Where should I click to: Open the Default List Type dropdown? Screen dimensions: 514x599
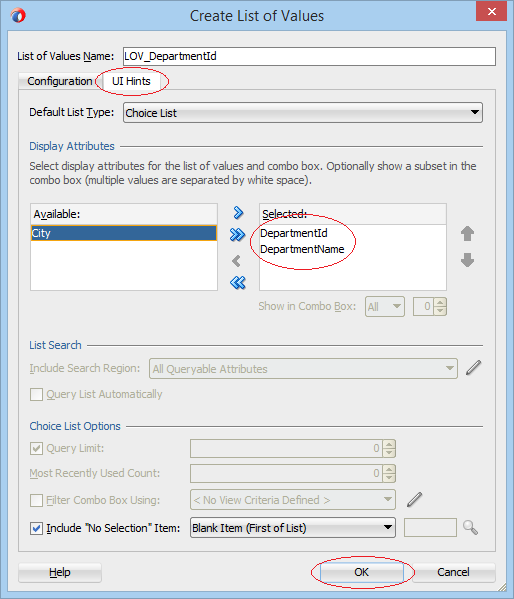[x=303, y=113]
